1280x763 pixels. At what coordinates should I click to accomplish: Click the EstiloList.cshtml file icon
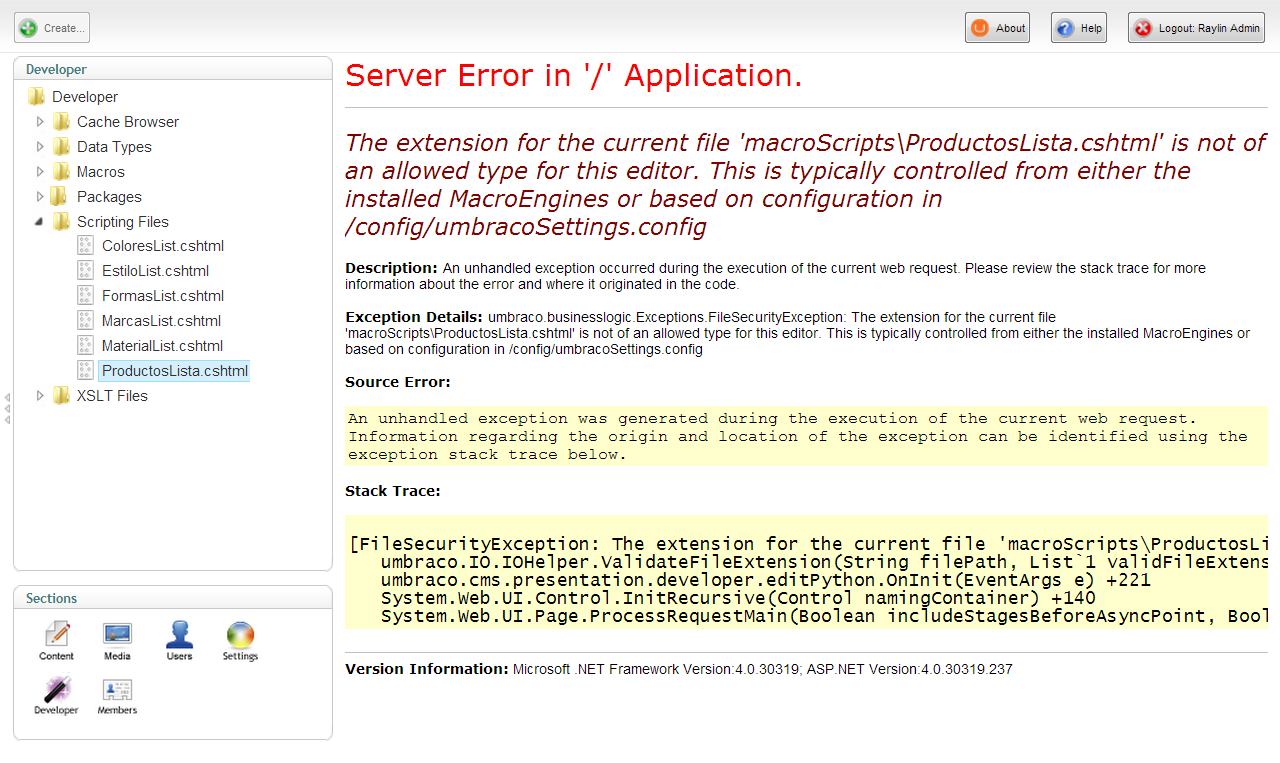point(86,270)
